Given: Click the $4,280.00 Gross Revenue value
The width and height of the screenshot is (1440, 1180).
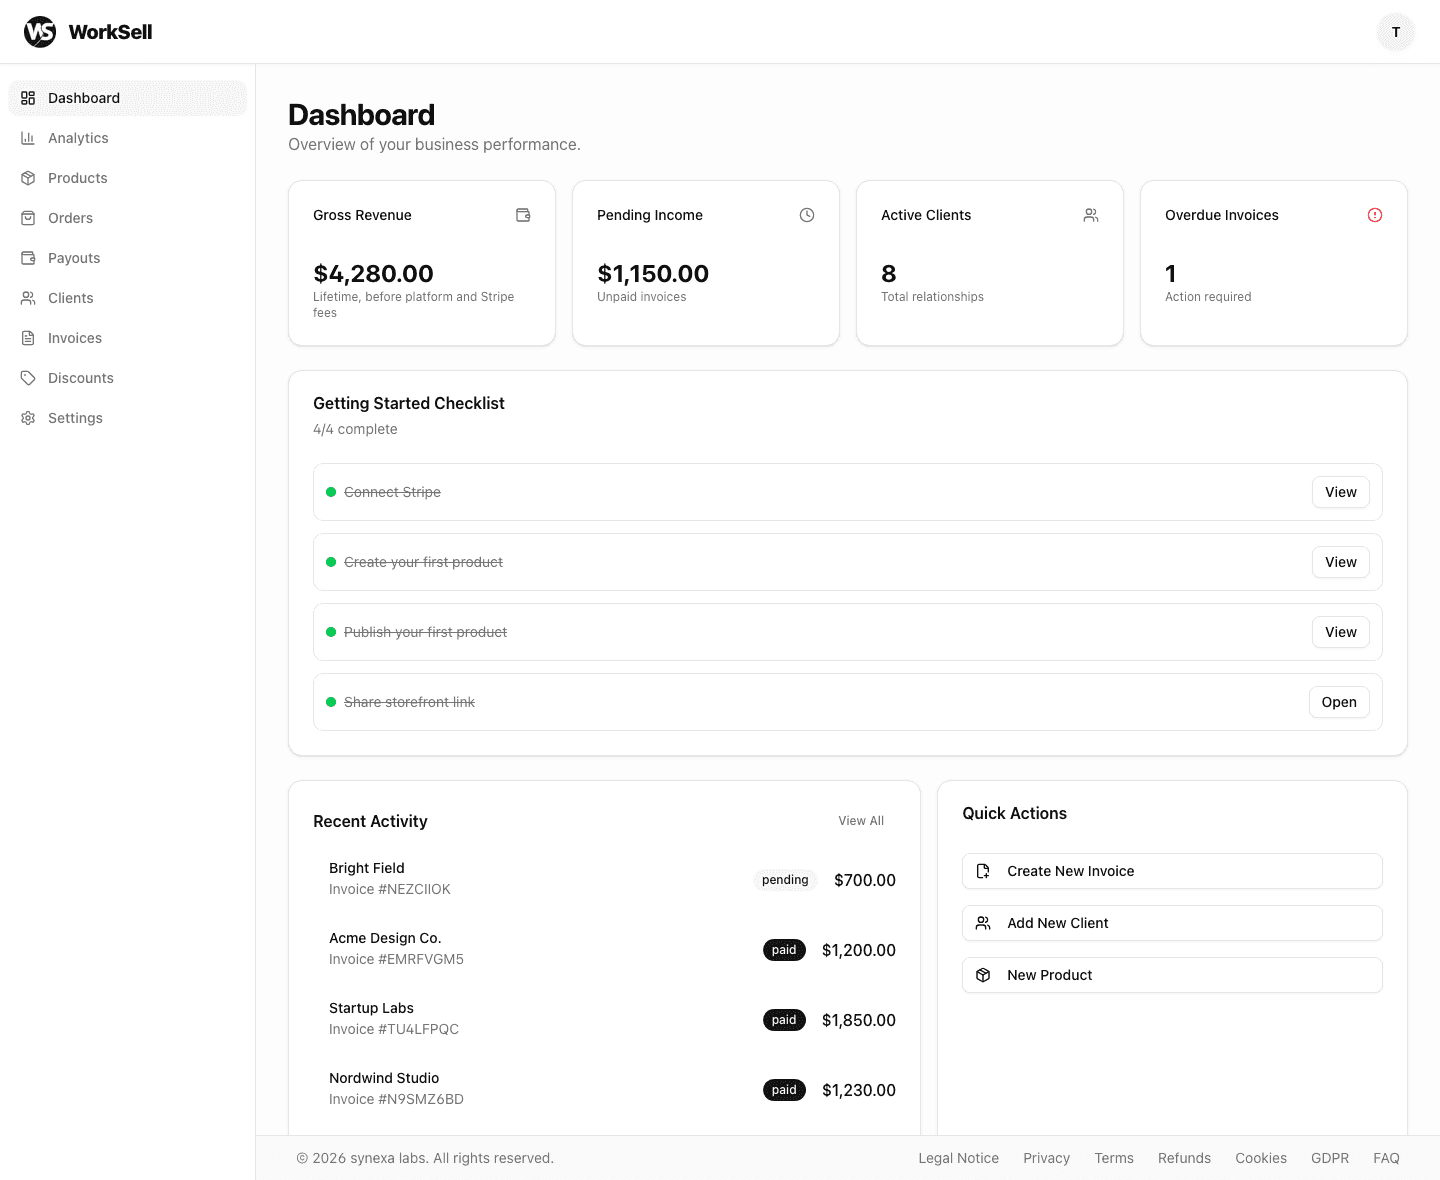Looking at the screenshot, I should [373, 274].
